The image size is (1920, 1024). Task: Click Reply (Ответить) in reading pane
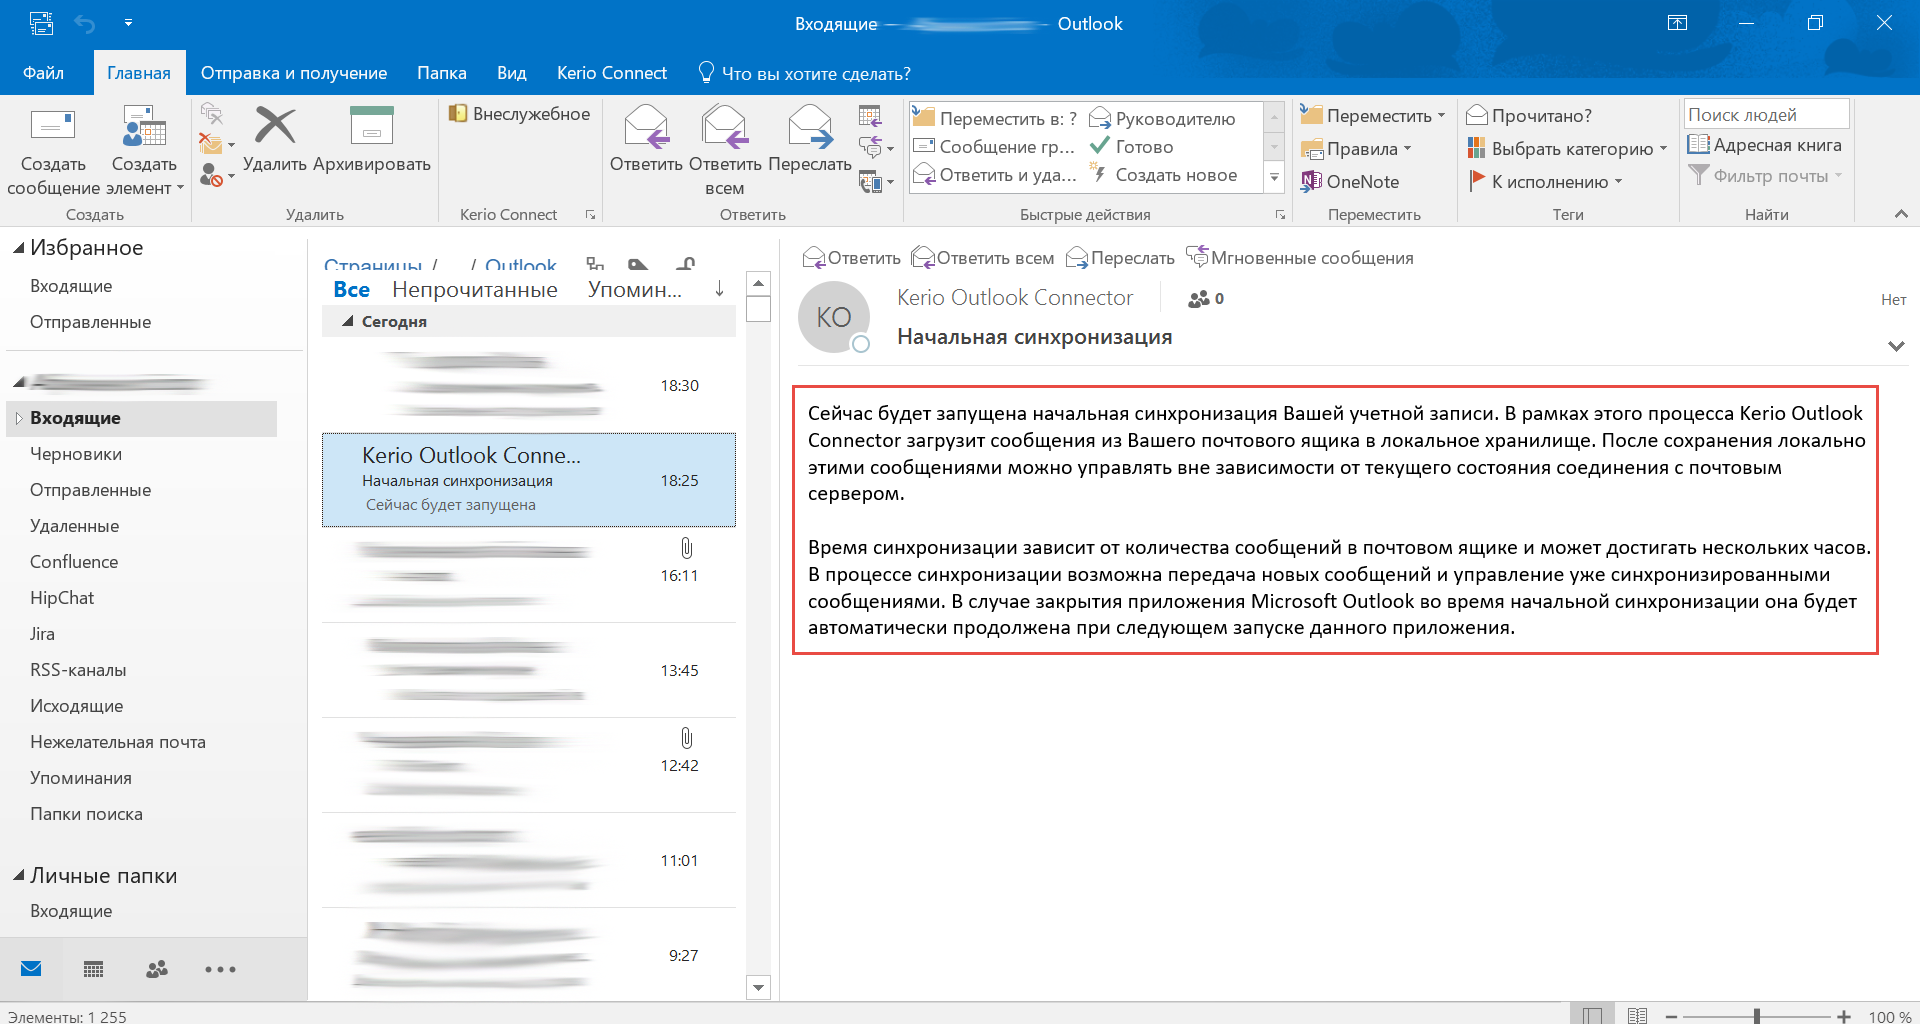[852, 258]
